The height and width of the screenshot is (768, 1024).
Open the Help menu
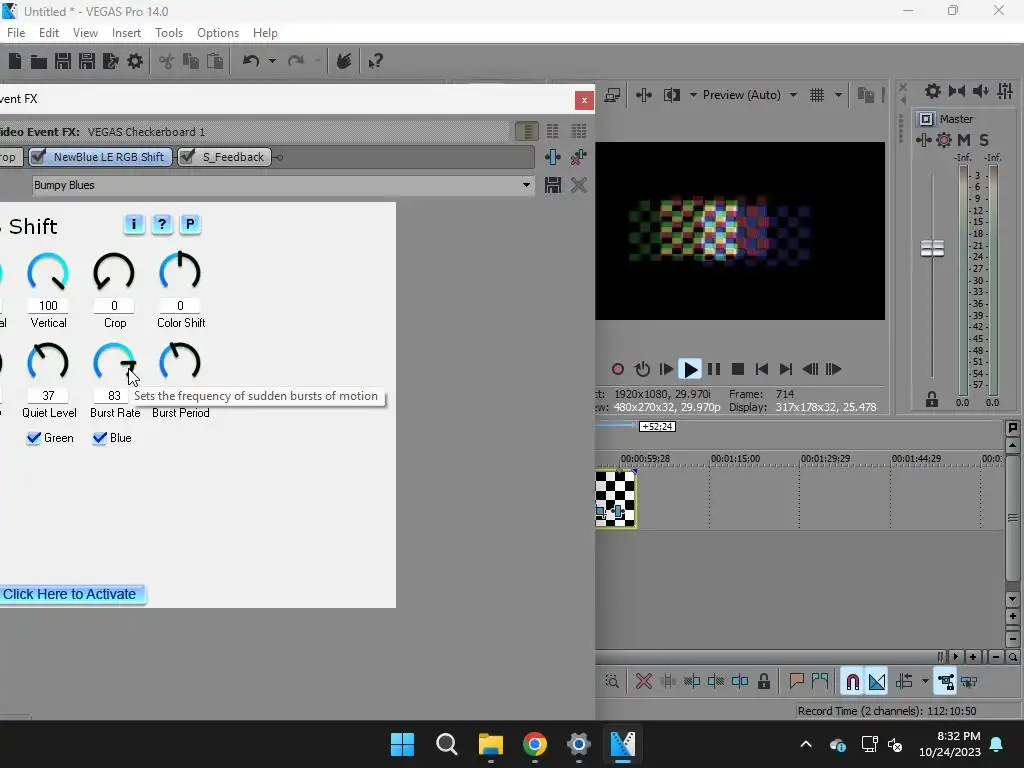(265, 33)
